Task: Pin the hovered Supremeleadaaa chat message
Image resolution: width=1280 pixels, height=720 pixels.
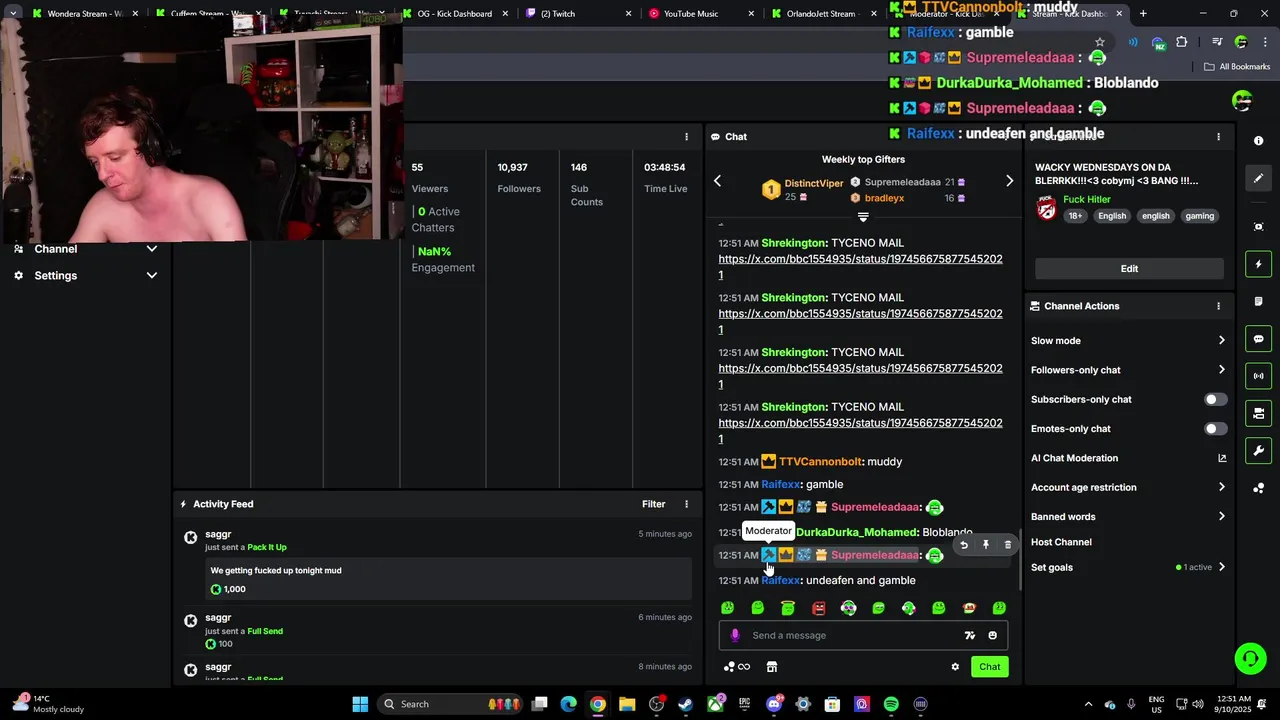Action: pyautogui.click(x=986, y=545)
